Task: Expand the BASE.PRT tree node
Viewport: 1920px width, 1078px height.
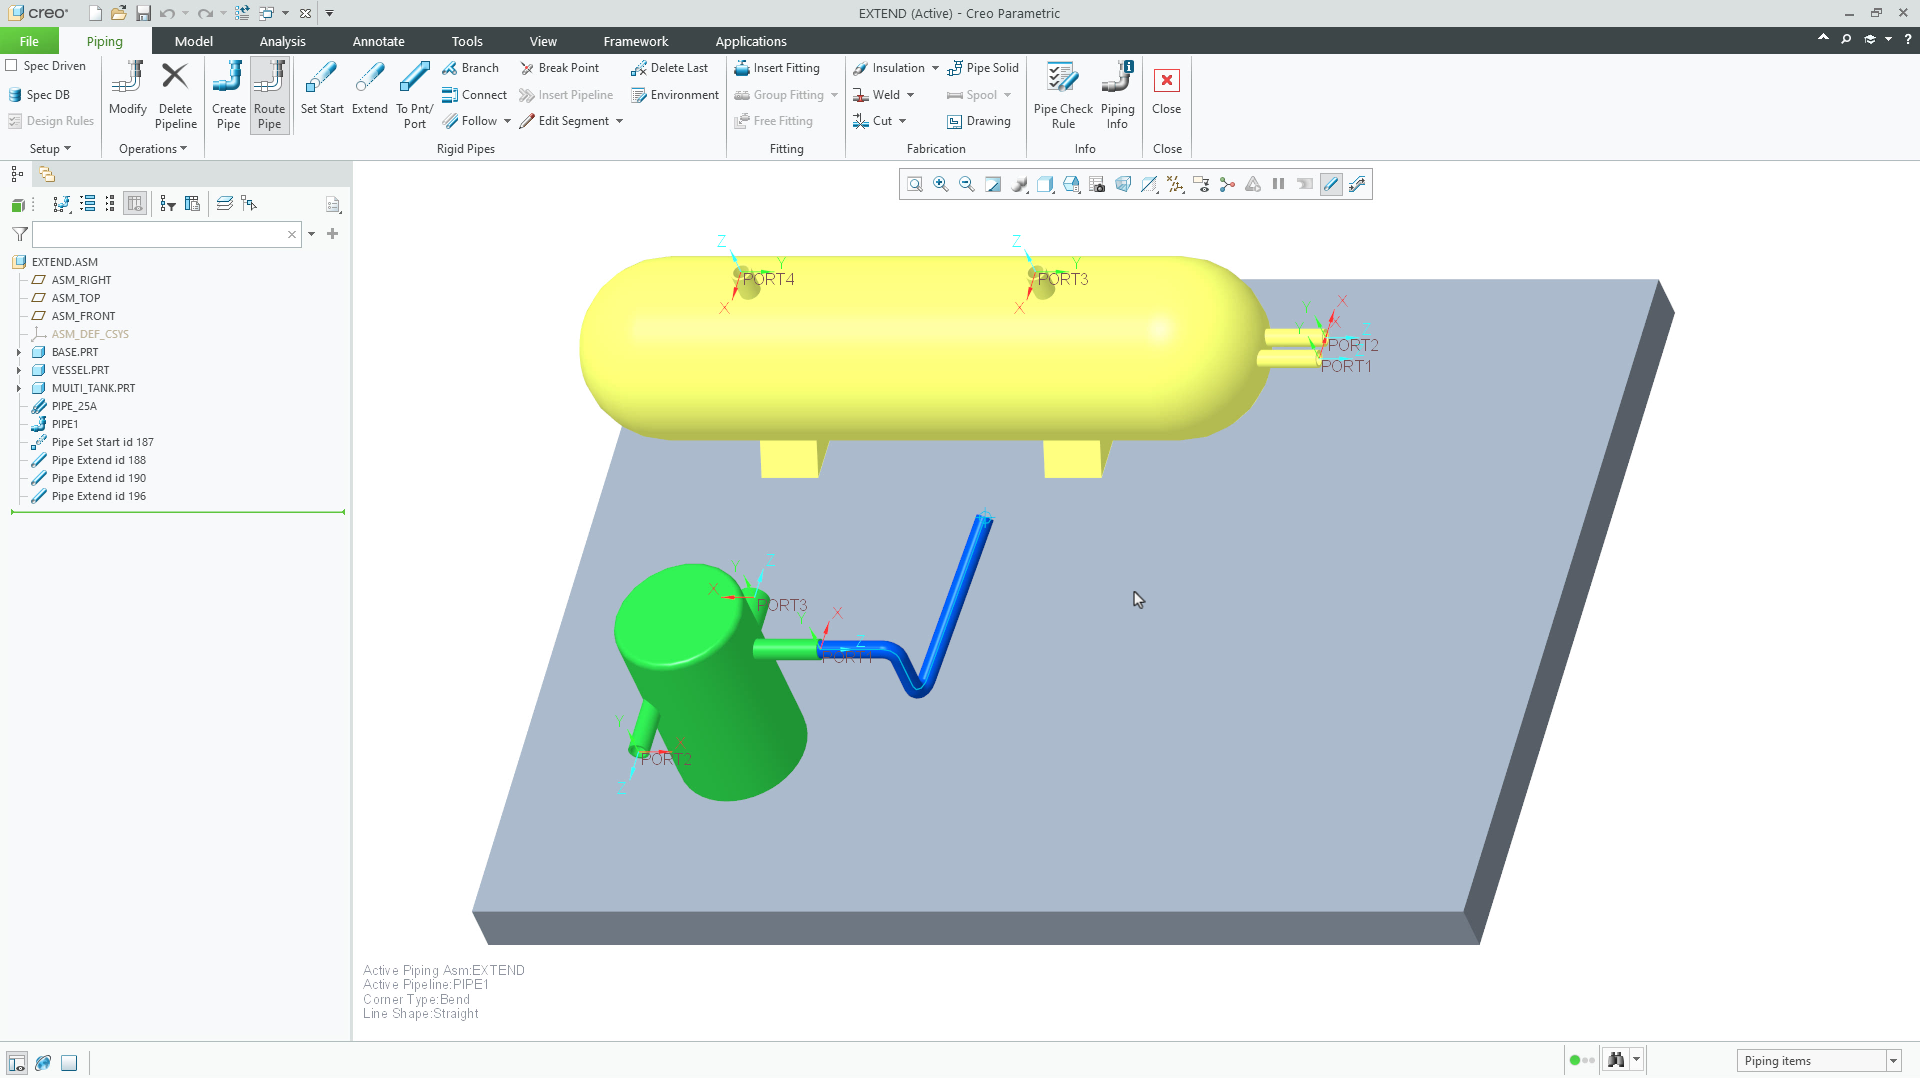Action: pyautogui.click(x=18, y=352)
